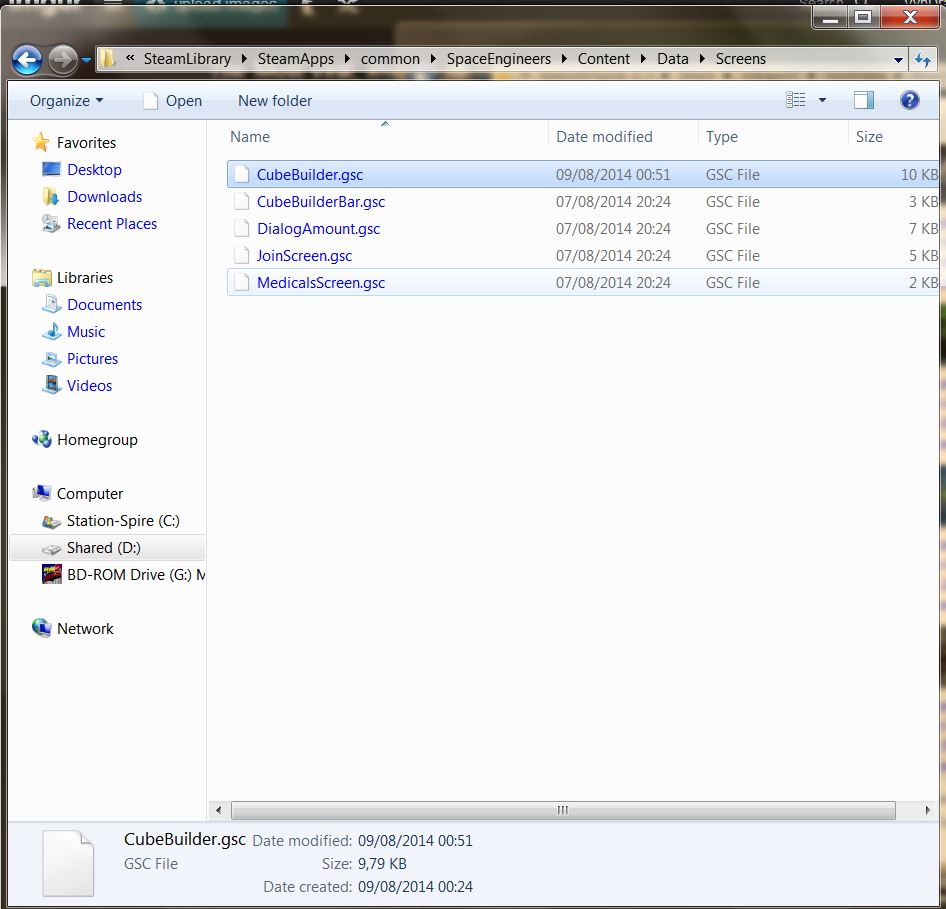The image size is (946, 909).
Task: Open the Organize menu
Action: point(66,101)
